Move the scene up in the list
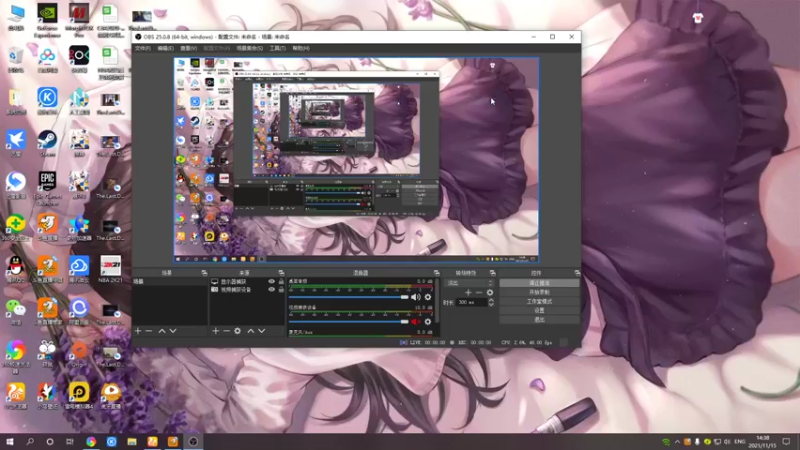 (x=162, y=331)
